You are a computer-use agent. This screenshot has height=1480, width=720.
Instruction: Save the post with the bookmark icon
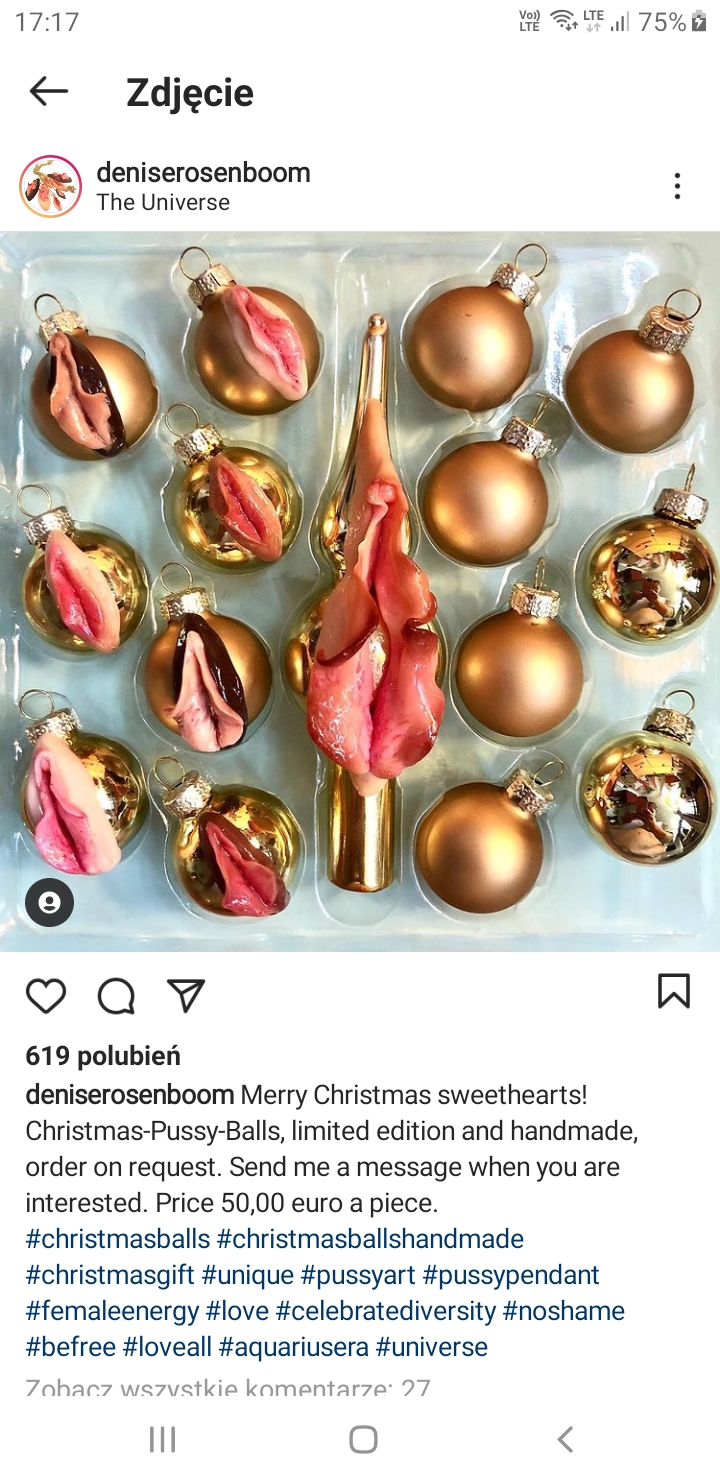[x=674, y=991]
